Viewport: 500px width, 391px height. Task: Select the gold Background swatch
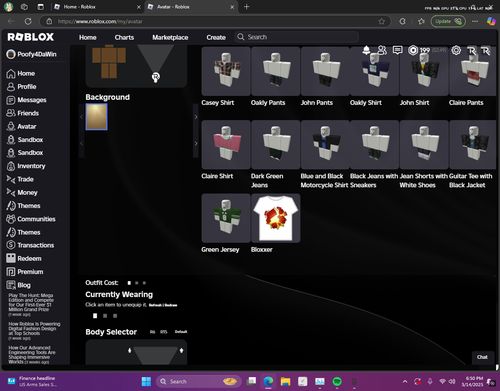[96, 117]
